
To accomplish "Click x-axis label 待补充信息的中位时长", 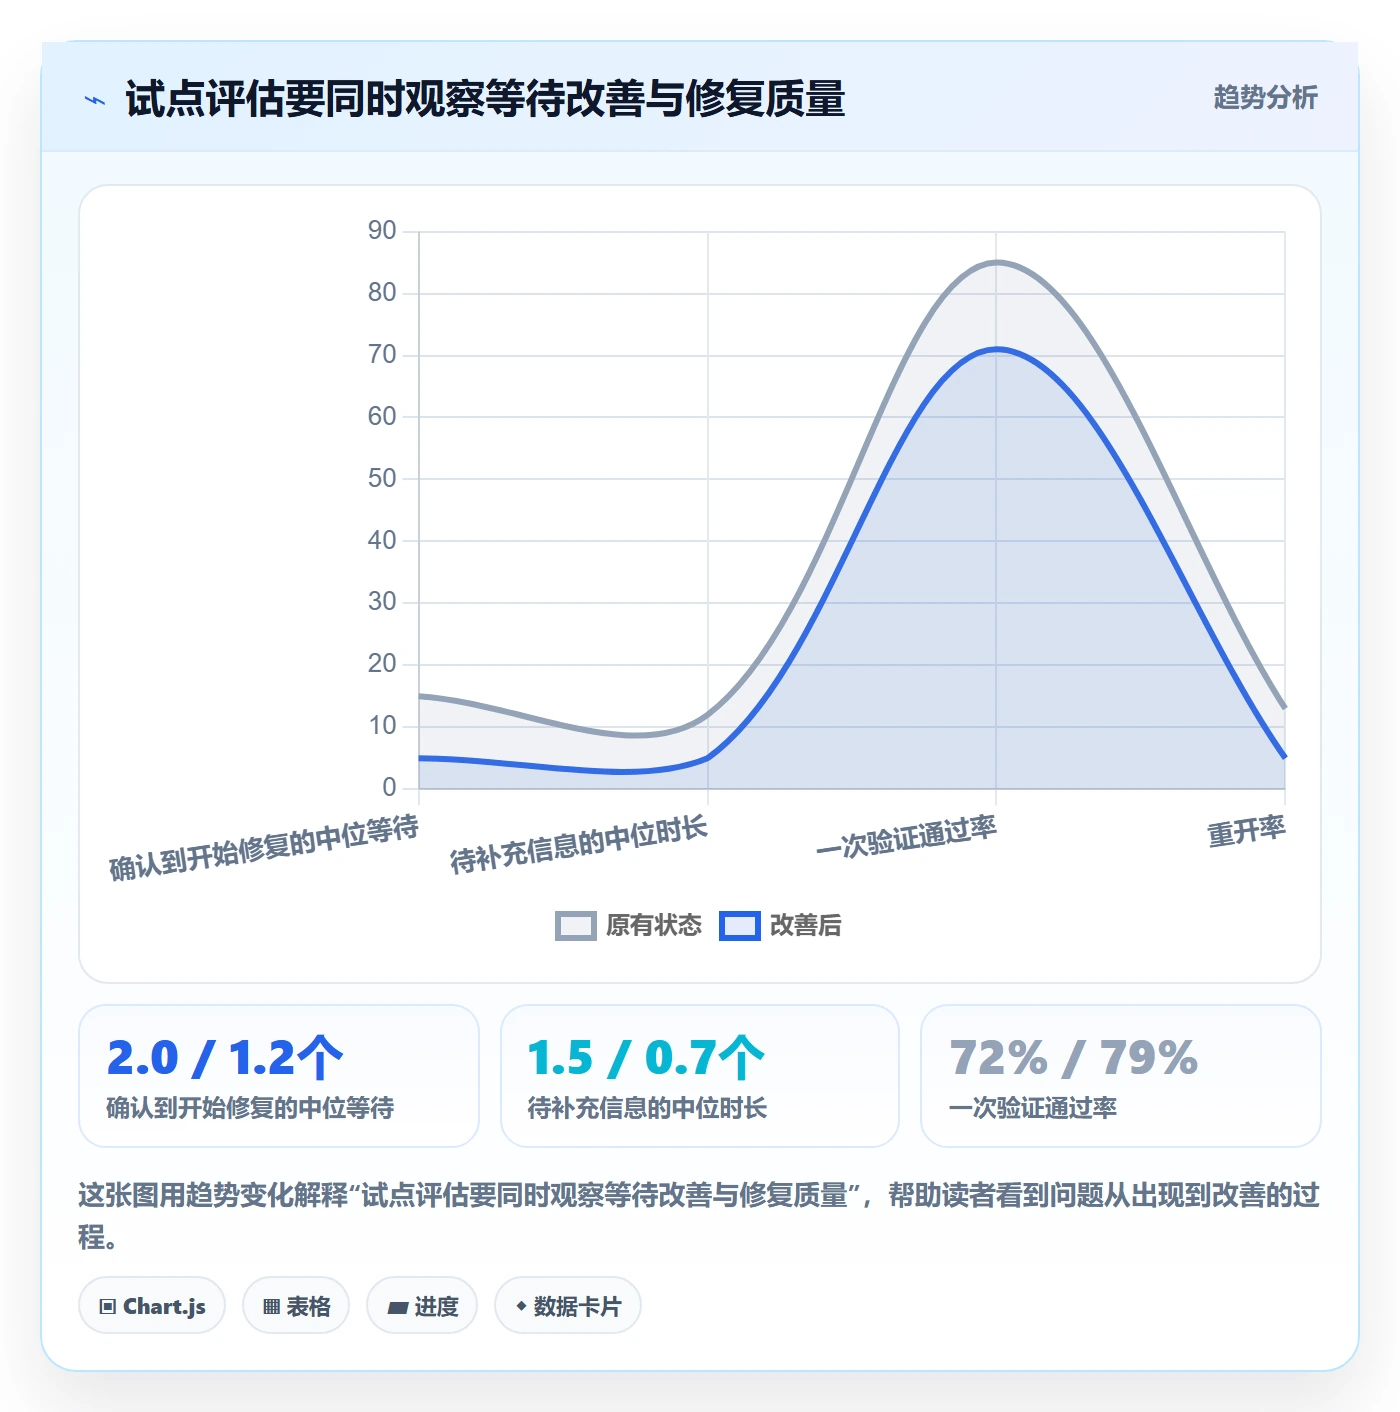I will pos(579,845).
